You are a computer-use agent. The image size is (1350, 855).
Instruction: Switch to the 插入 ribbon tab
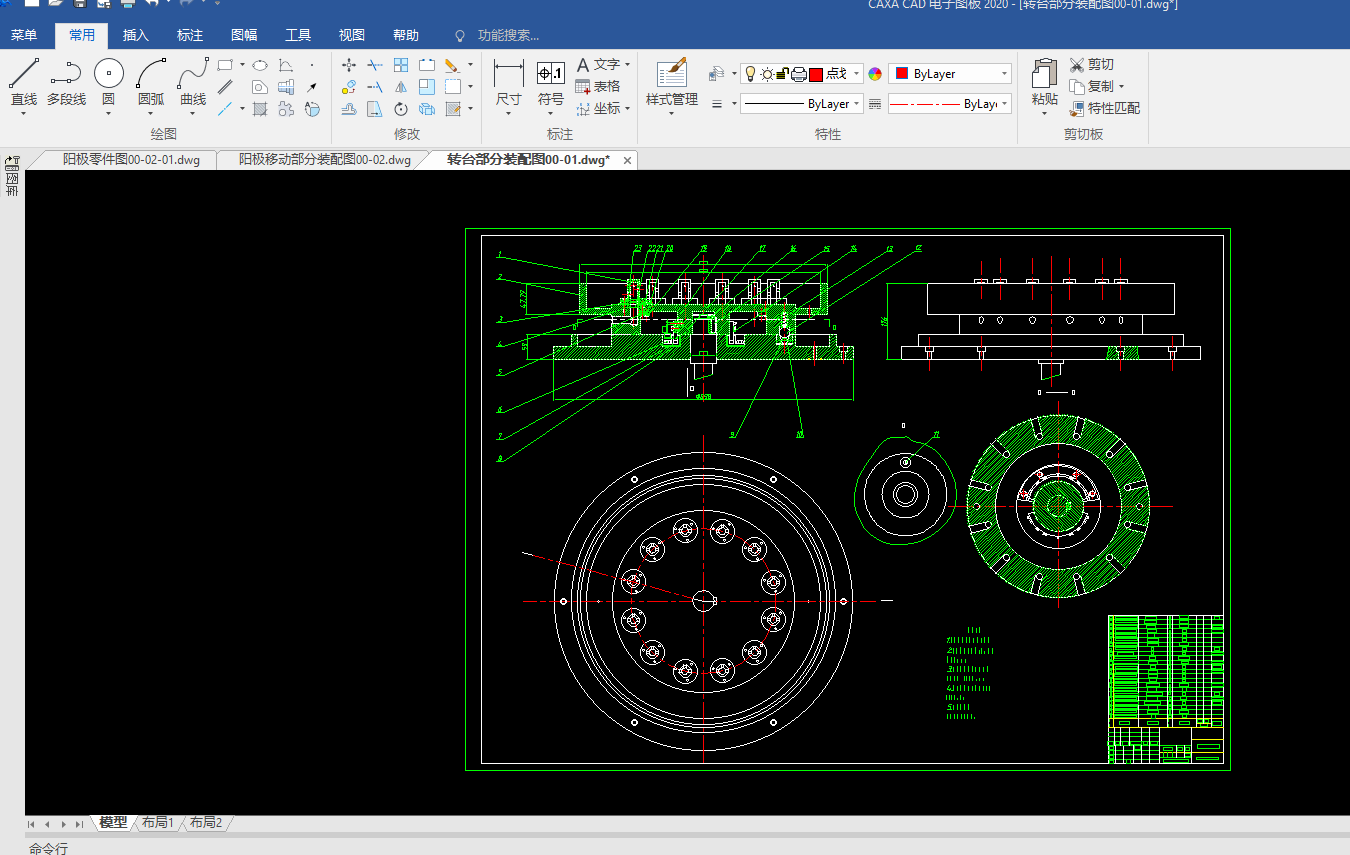[x=135, y=36]
